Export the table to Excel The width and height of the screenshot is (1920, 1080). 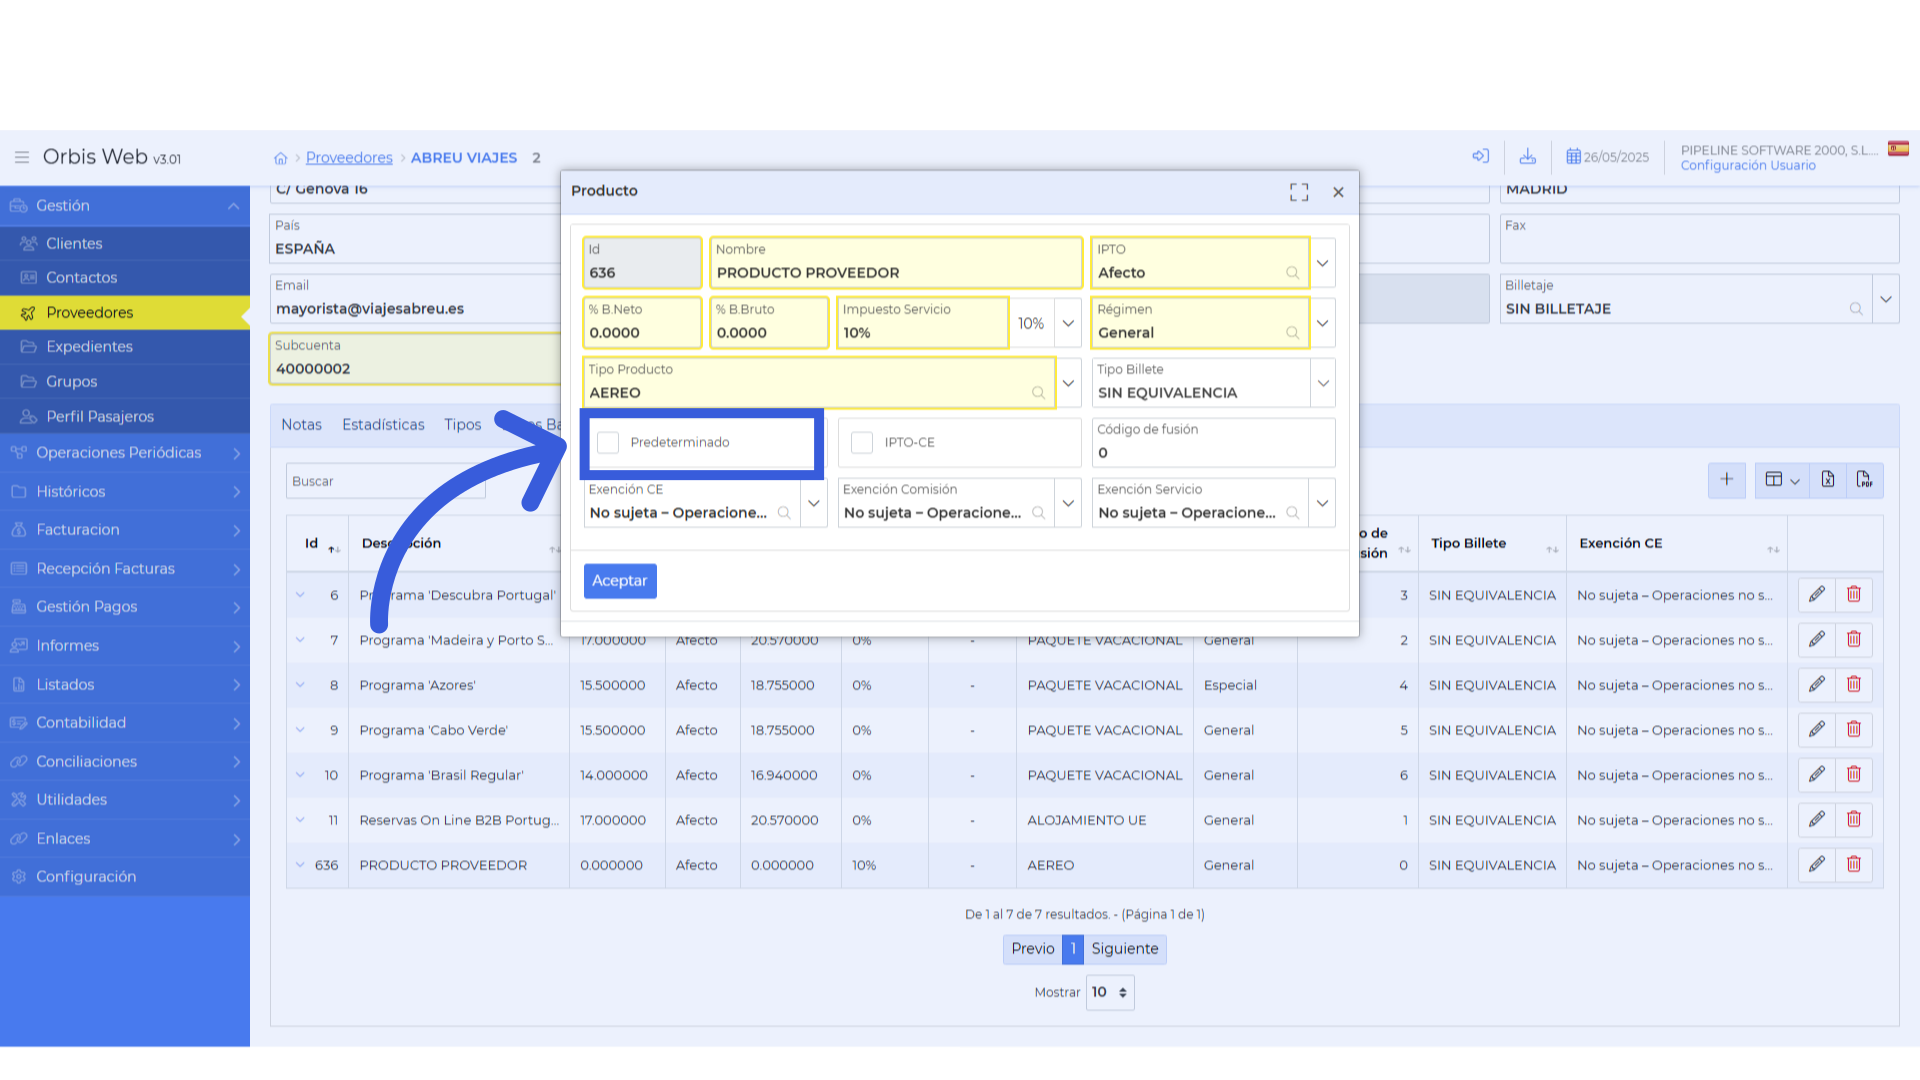click(1828, 480)
